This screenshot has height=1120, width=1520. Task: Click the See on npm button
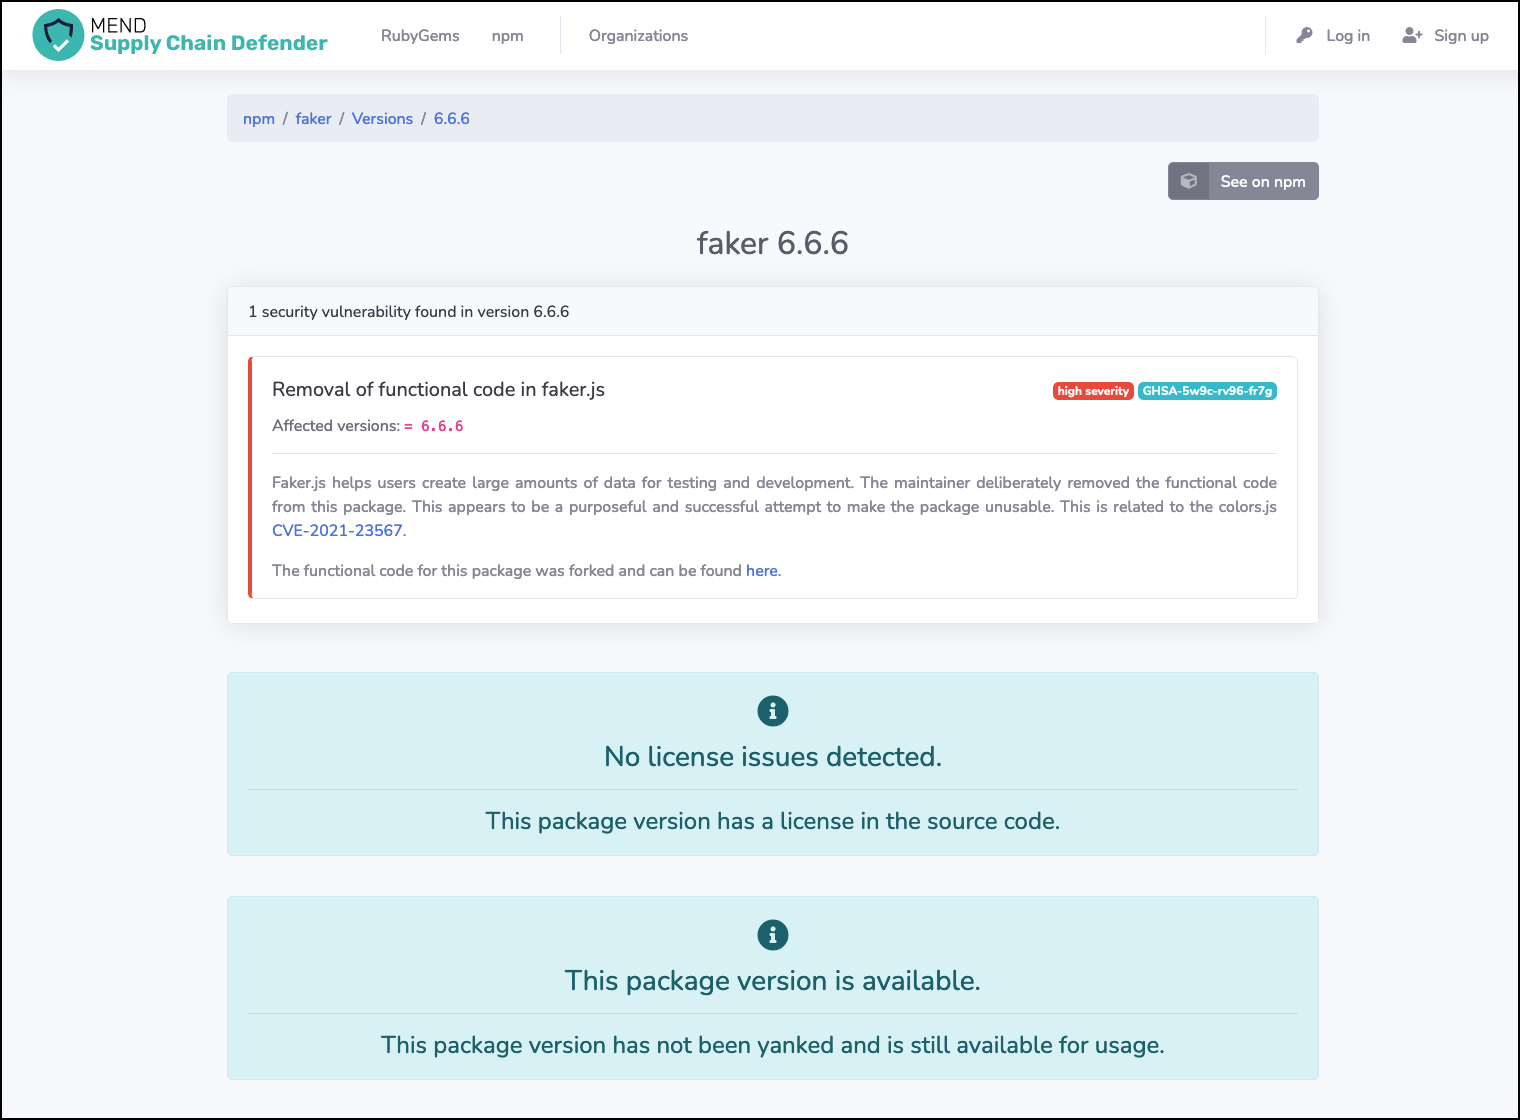[x=1262, y=181]
